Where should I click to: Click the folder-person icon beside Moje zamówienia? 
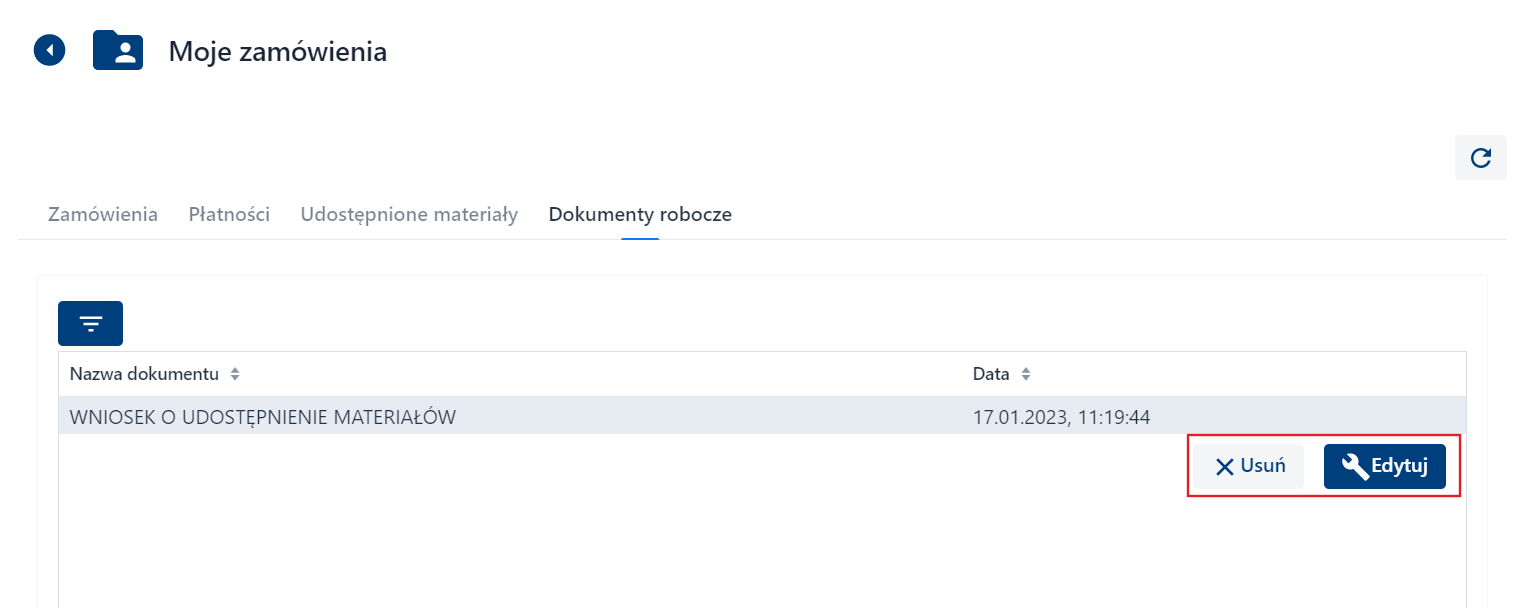118,50
